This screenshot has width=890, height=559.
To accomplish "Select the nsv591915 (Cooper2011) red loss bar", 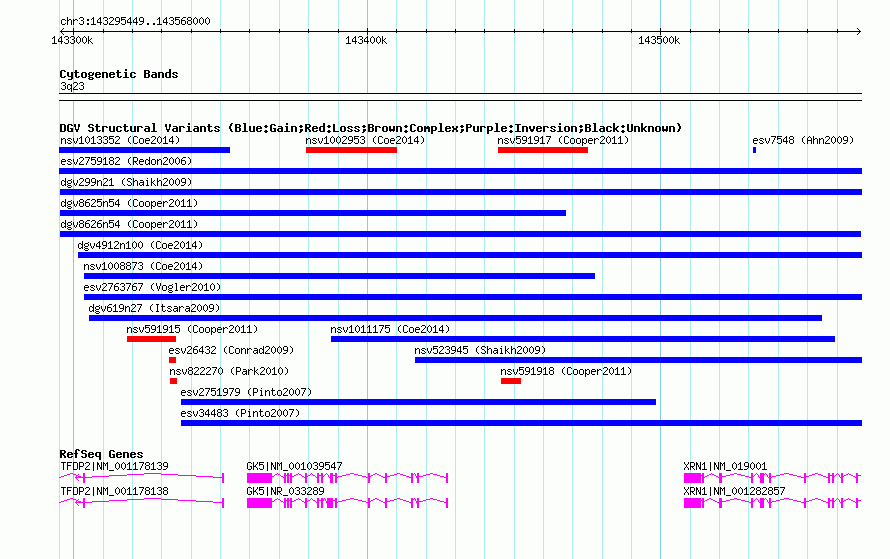I will click(x=152, y=339).
